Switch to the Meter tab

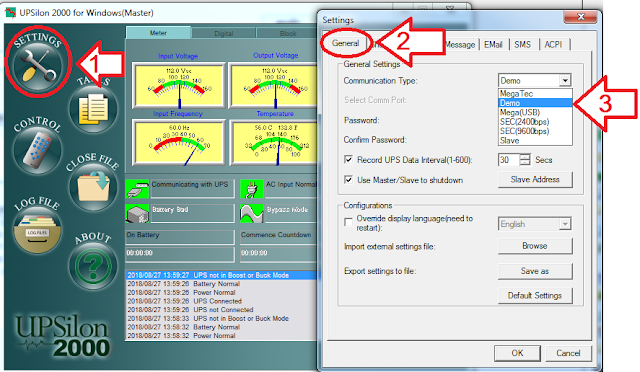point(158,33)
